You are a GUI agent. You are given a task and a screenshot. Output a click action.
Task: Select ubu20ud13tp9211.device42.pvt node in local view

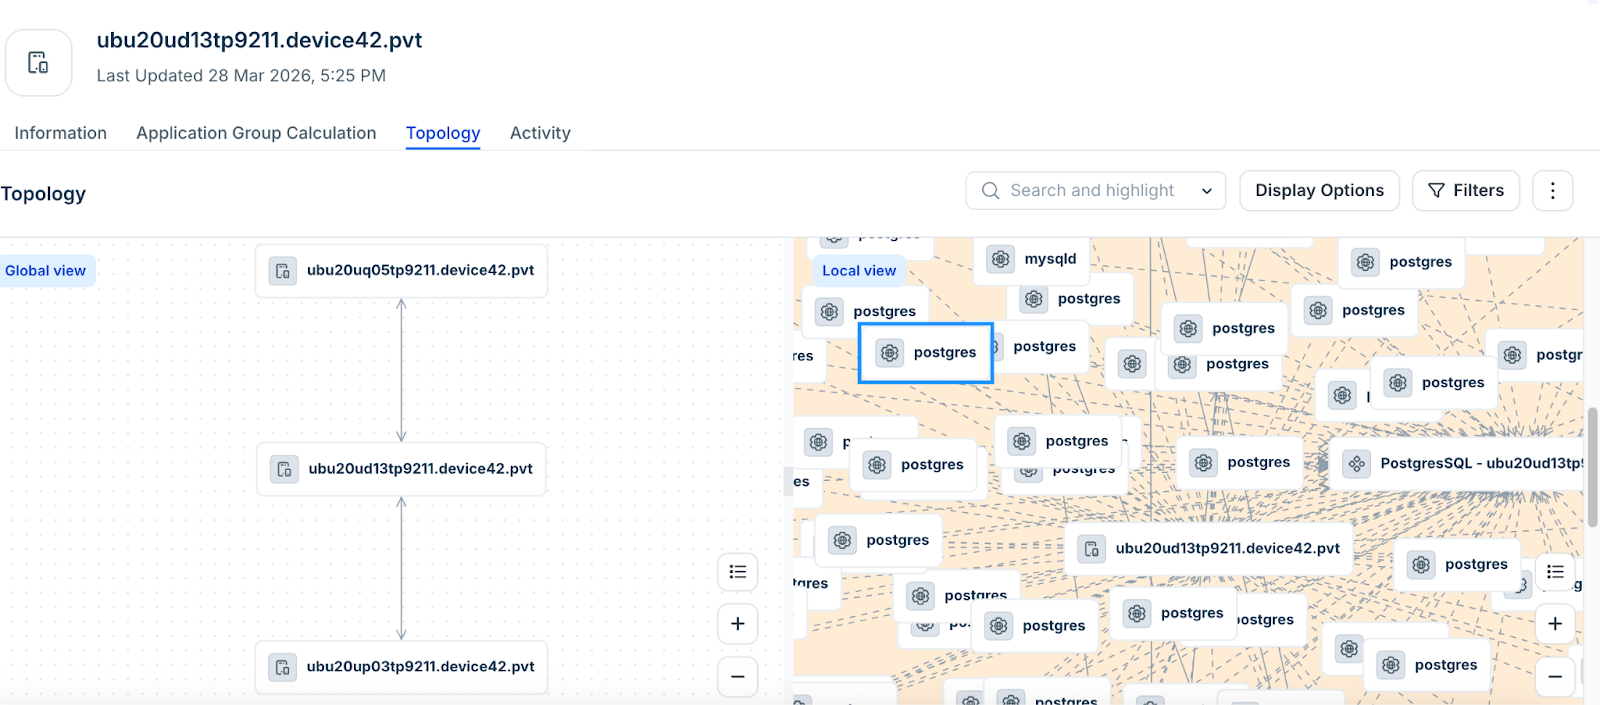pyautogui.click(x=1209, y=548)
